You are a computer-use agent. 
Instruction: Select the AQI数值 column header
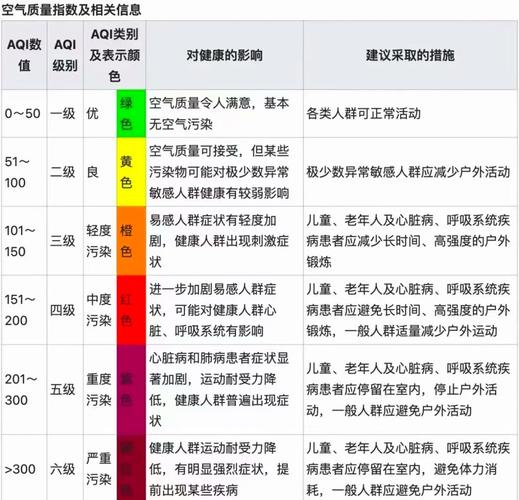pyautogui.click(x=24, y=55)
